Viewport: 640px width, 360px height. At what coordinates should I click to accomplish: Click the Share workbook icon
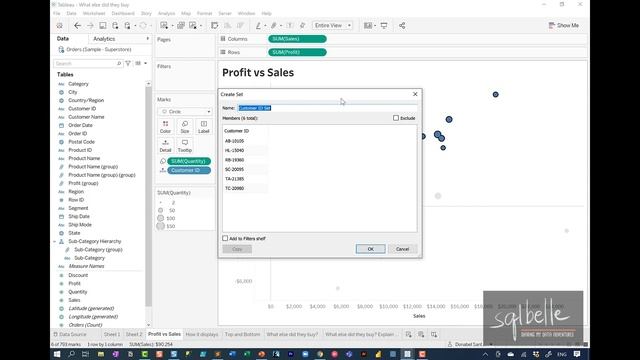[x=402, y=25]
